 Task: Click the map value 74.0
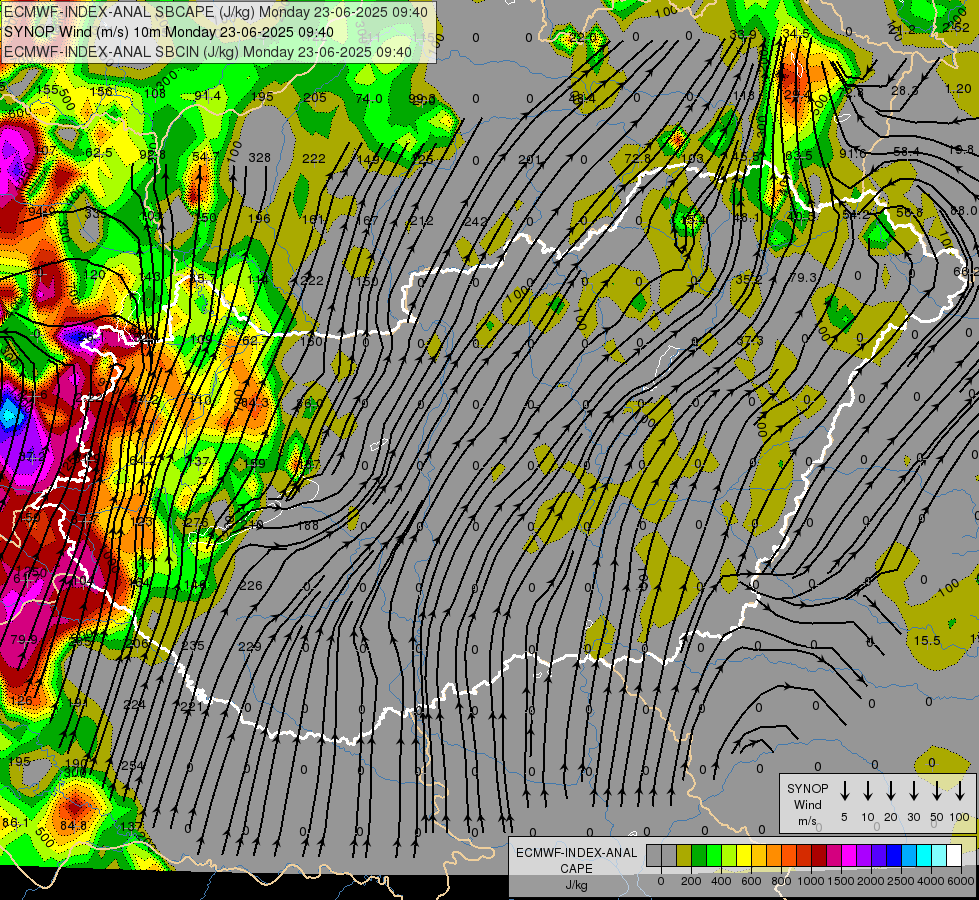[368, 99]
